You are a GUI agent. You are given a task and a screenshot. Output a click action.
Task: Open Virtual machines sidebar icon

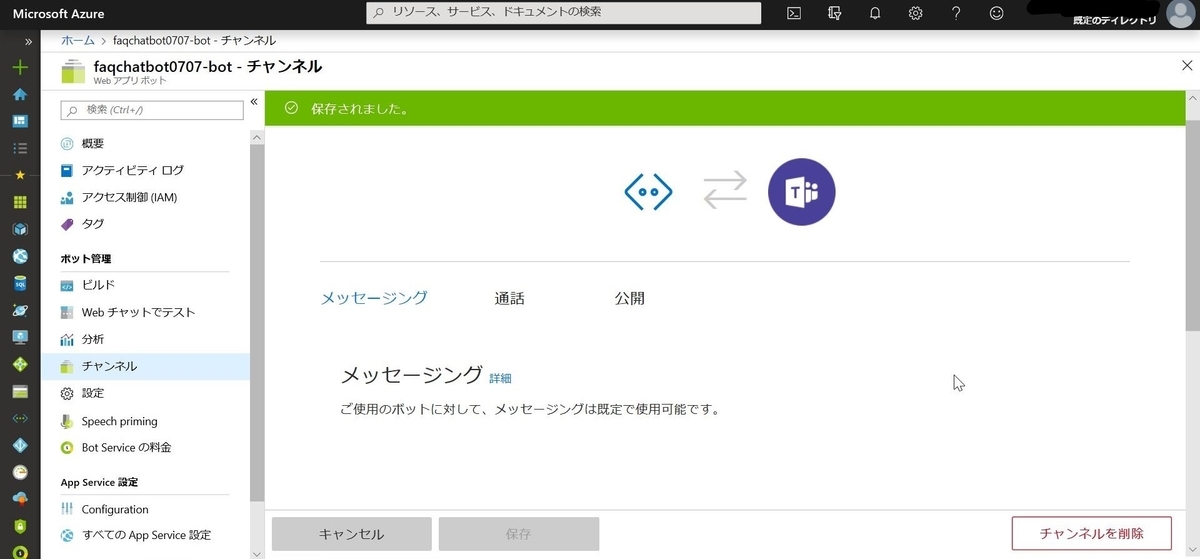tap(20, 337)
